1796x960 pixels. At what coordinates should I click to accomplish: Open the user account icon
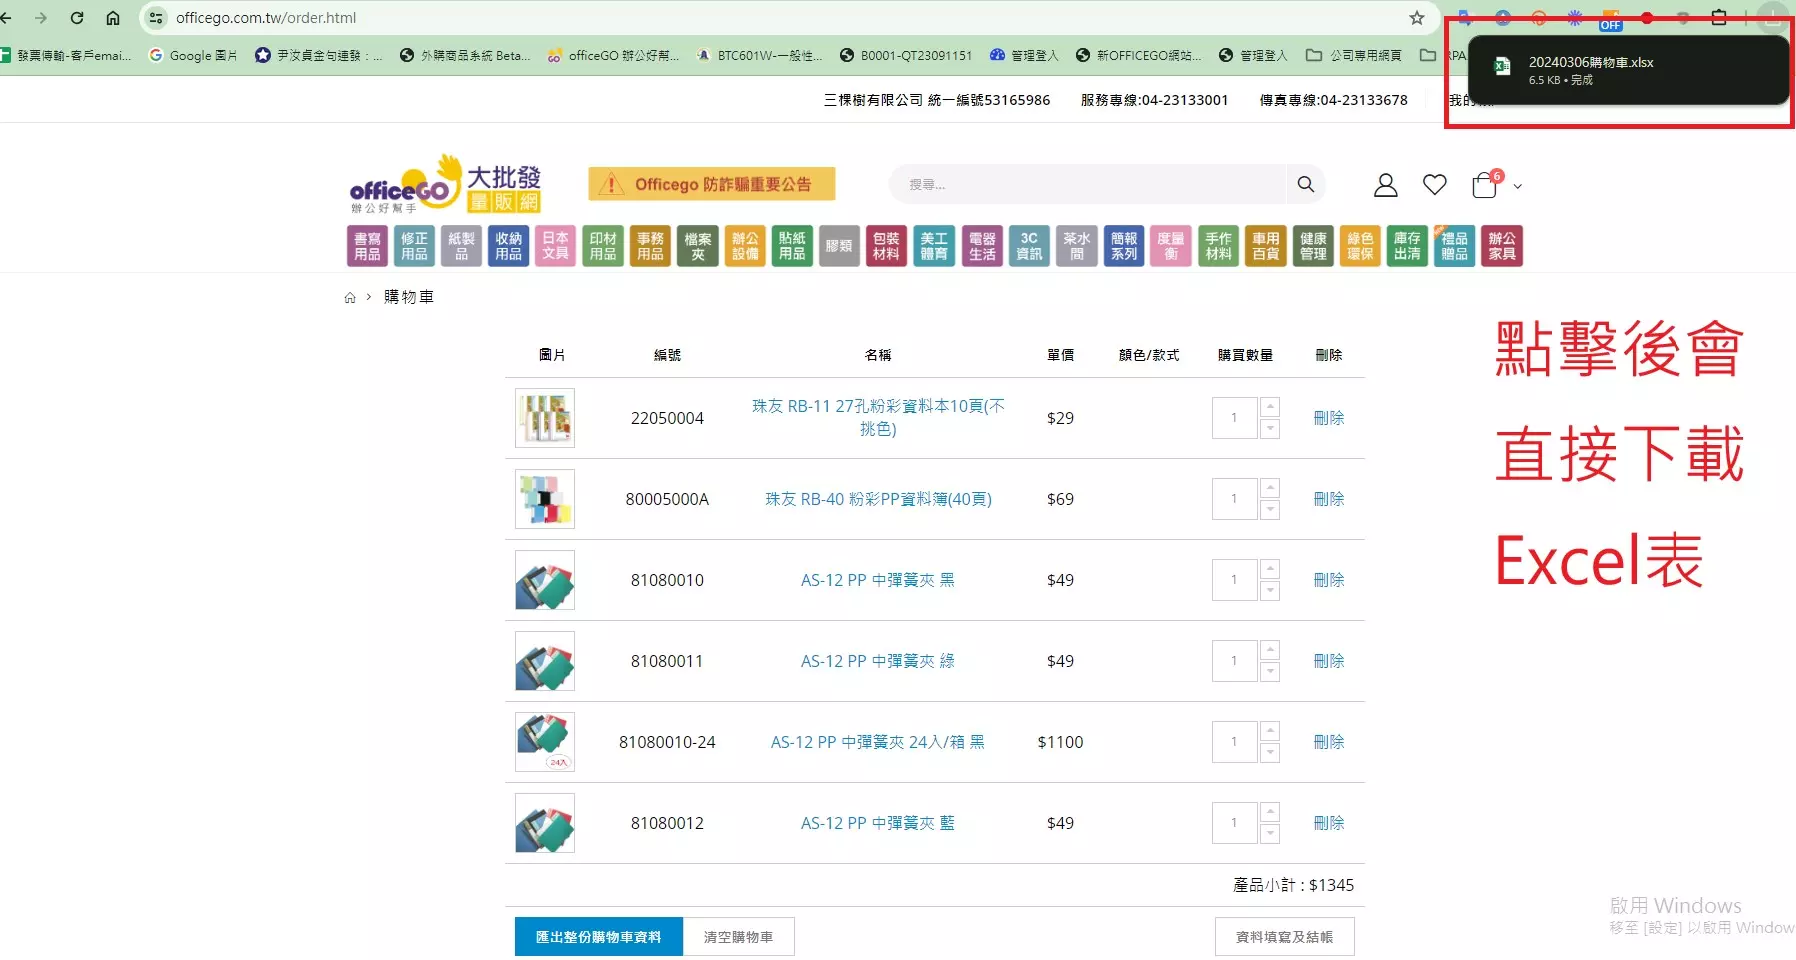tap(1385, 185)
